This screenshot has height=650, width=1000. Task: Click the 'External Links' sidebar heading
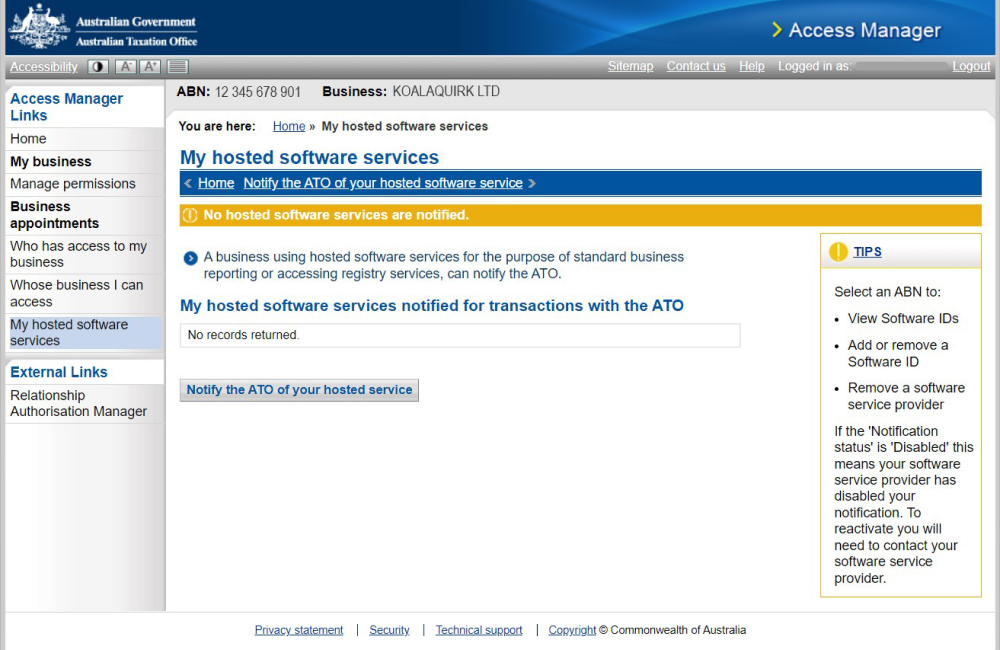point(59,373)
